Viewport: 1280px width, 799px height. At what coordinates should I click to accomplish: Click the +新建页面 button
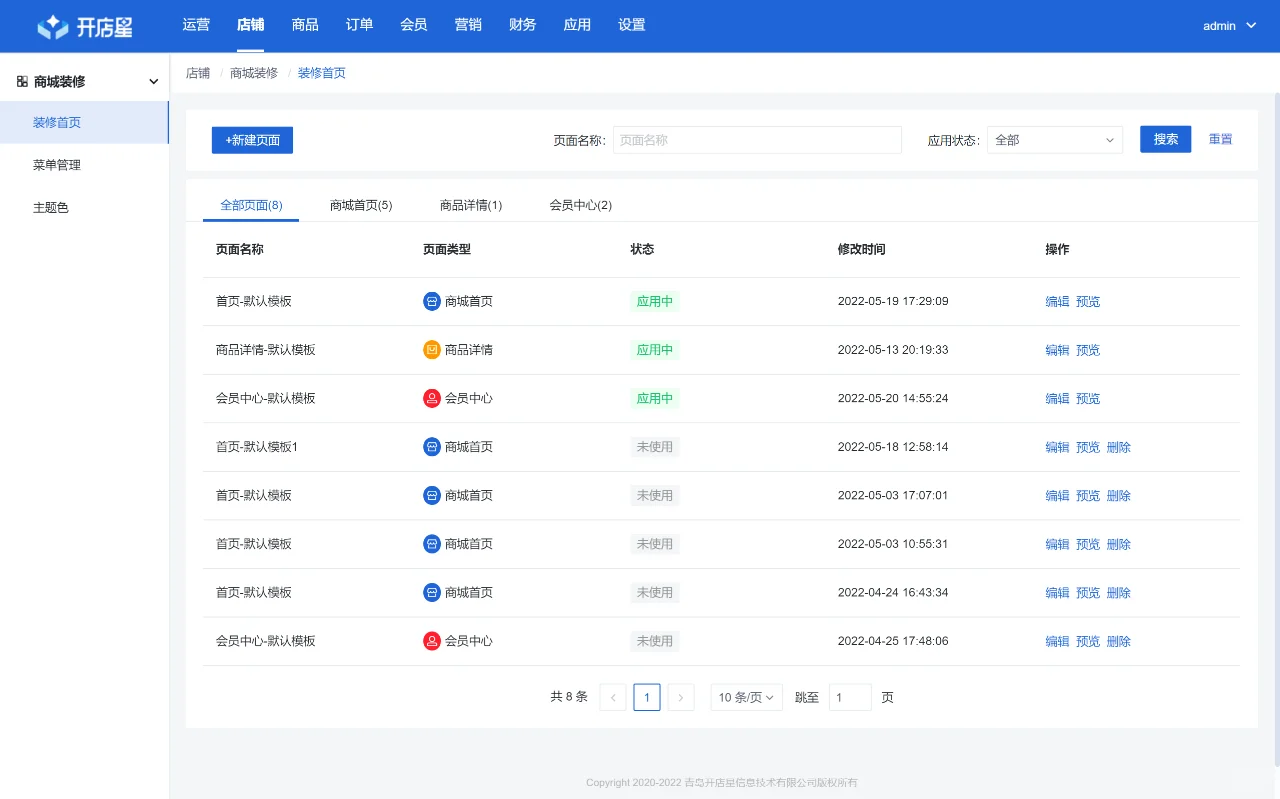252,140
